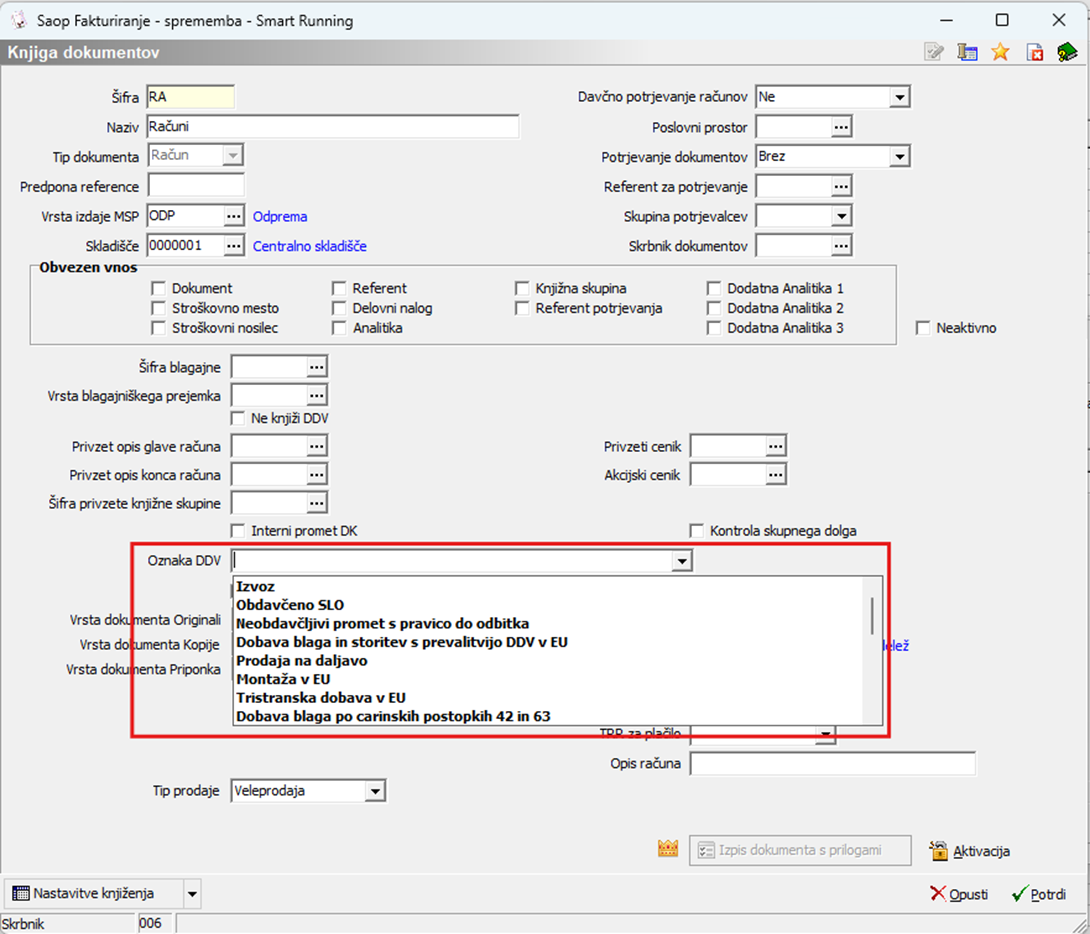
Task: Open lookup for Vrsta izdaje MSP
Action: pos(234,216)
